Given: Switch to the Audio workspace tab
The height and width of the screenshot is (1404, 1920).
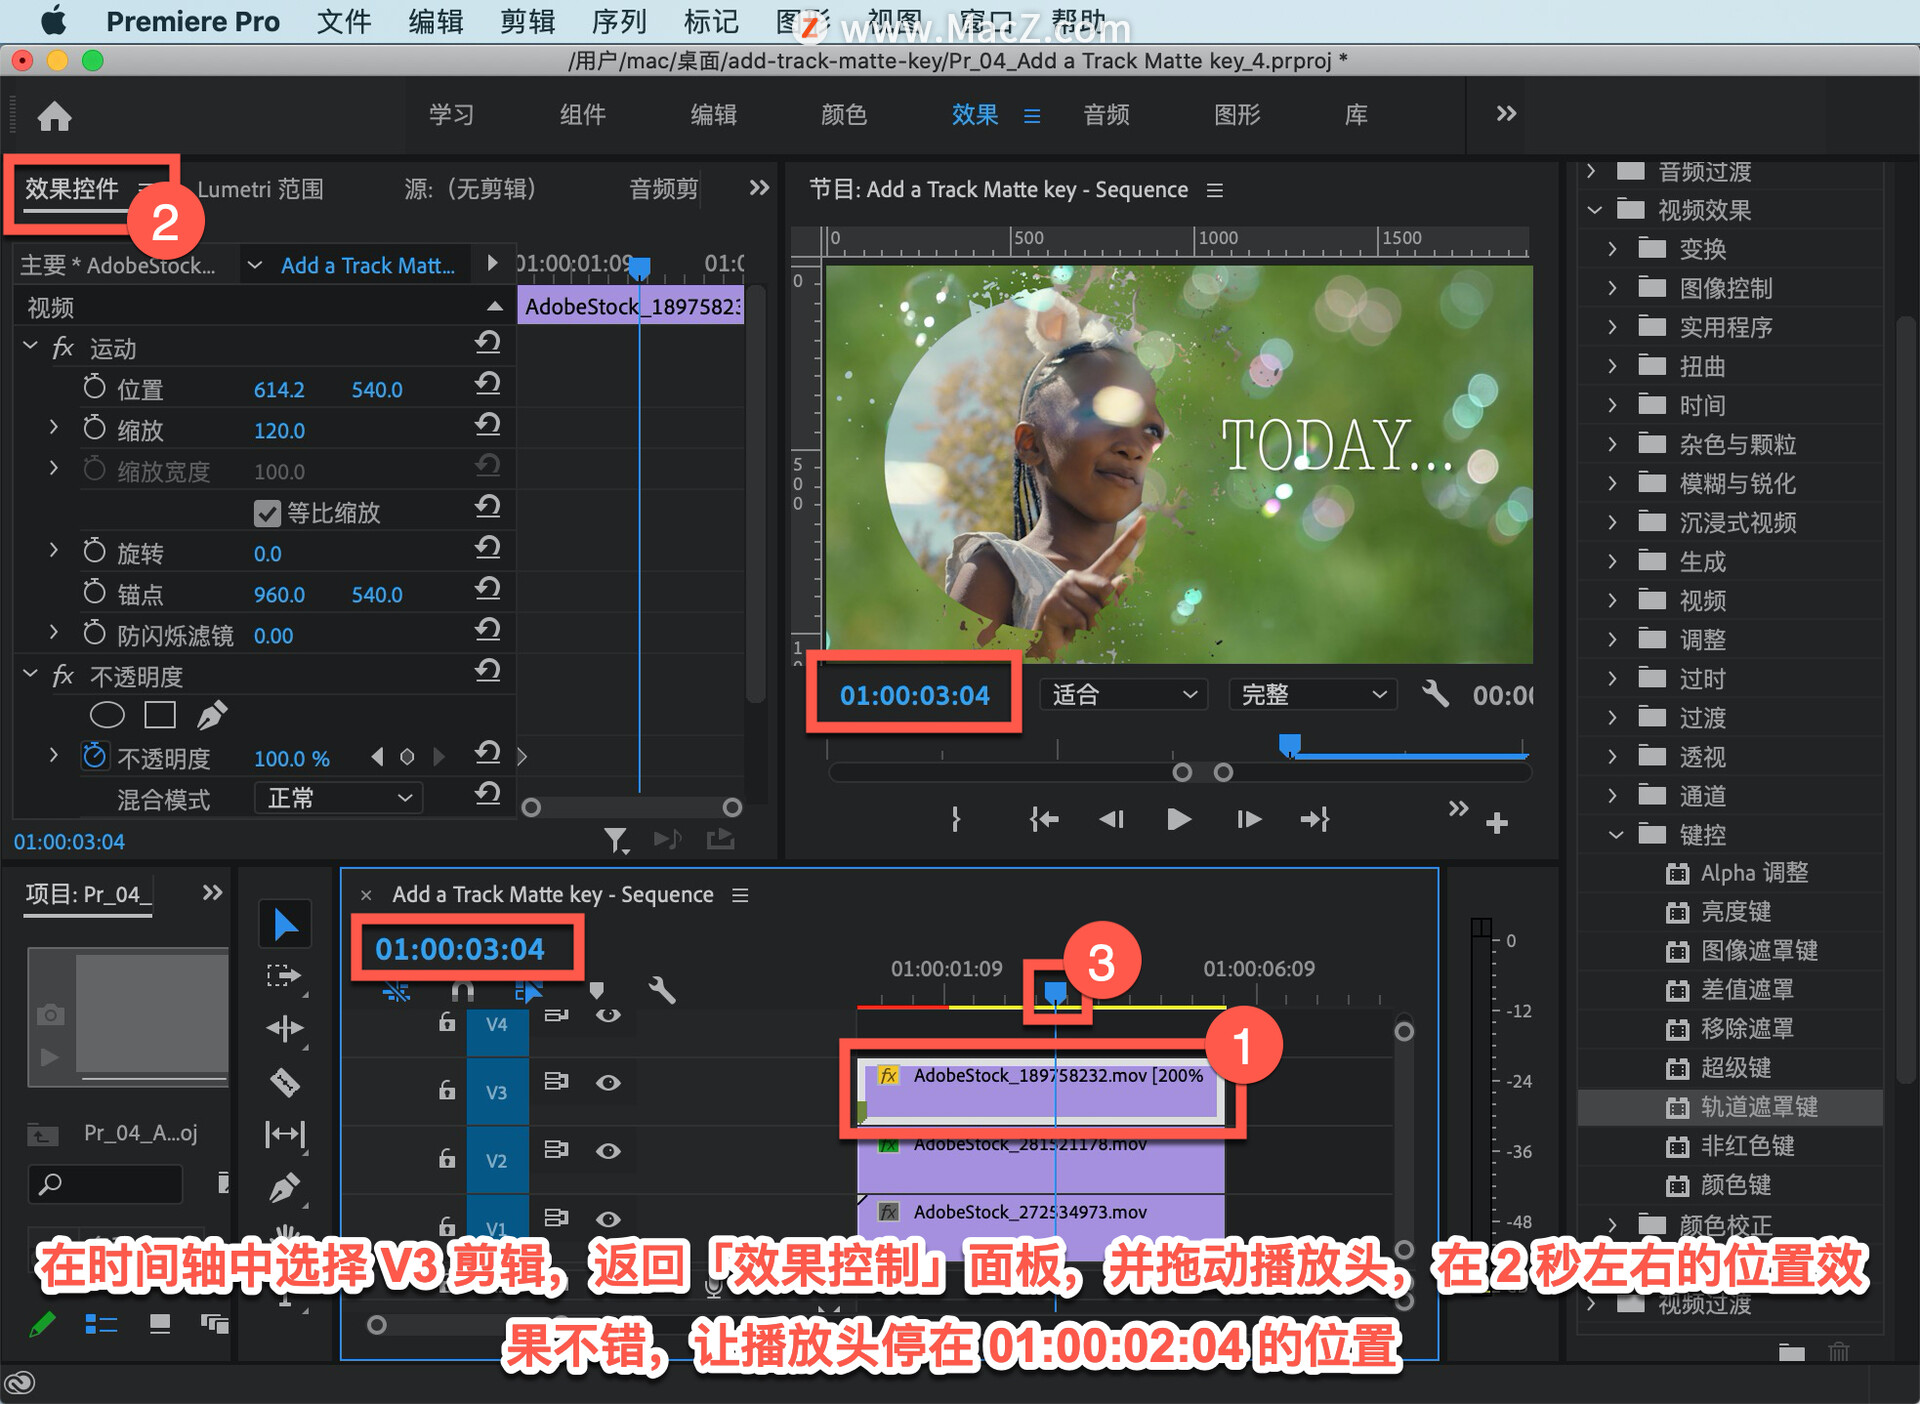Looking at the screenshot, I should (x=1106, y=115).
